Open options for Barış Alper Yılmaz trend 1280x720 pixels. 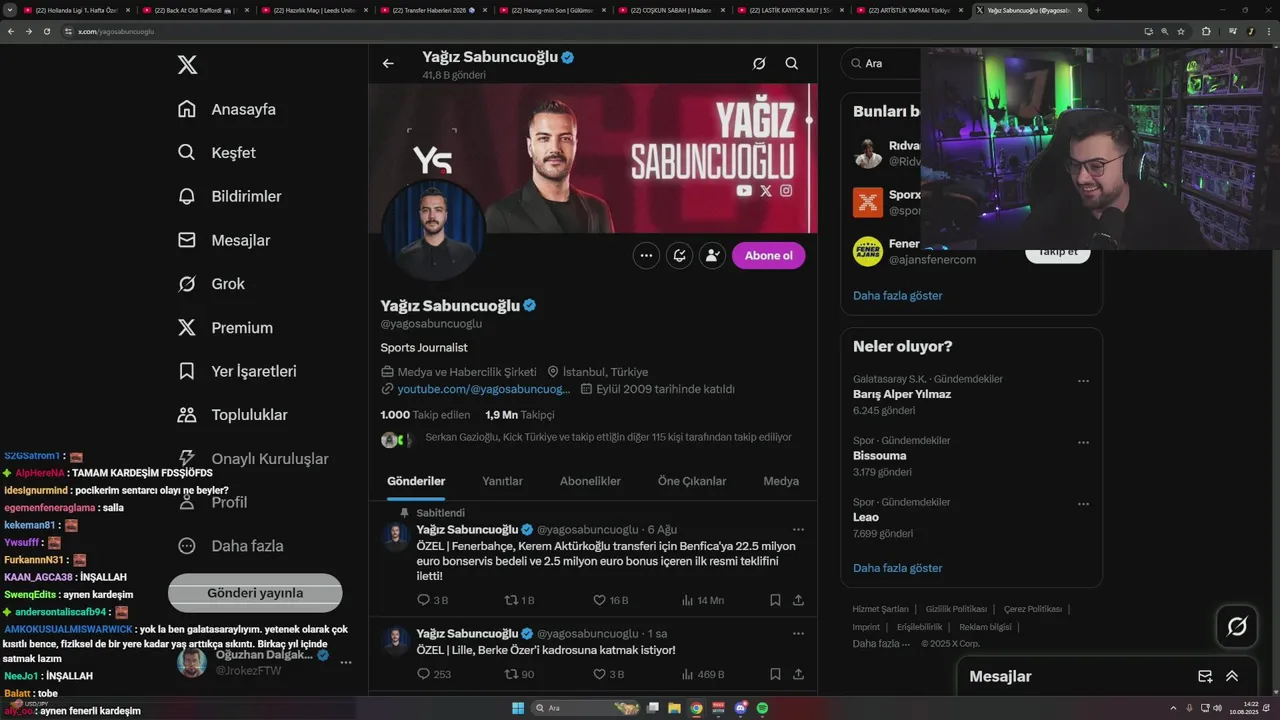pos(1083,381)
